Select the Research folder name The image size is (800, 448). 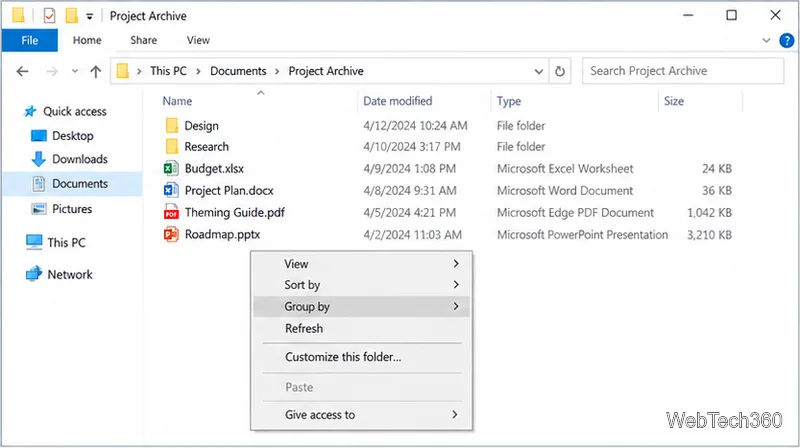click(207, 146)
